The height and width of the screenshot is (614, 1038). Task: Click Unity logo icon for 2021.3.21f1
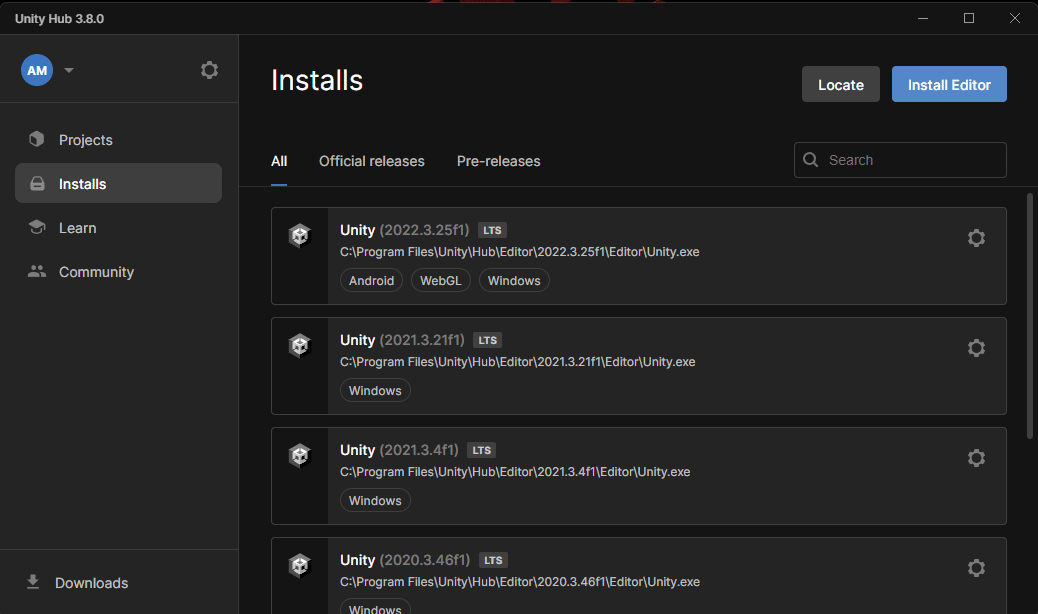(x=300, y=345)
